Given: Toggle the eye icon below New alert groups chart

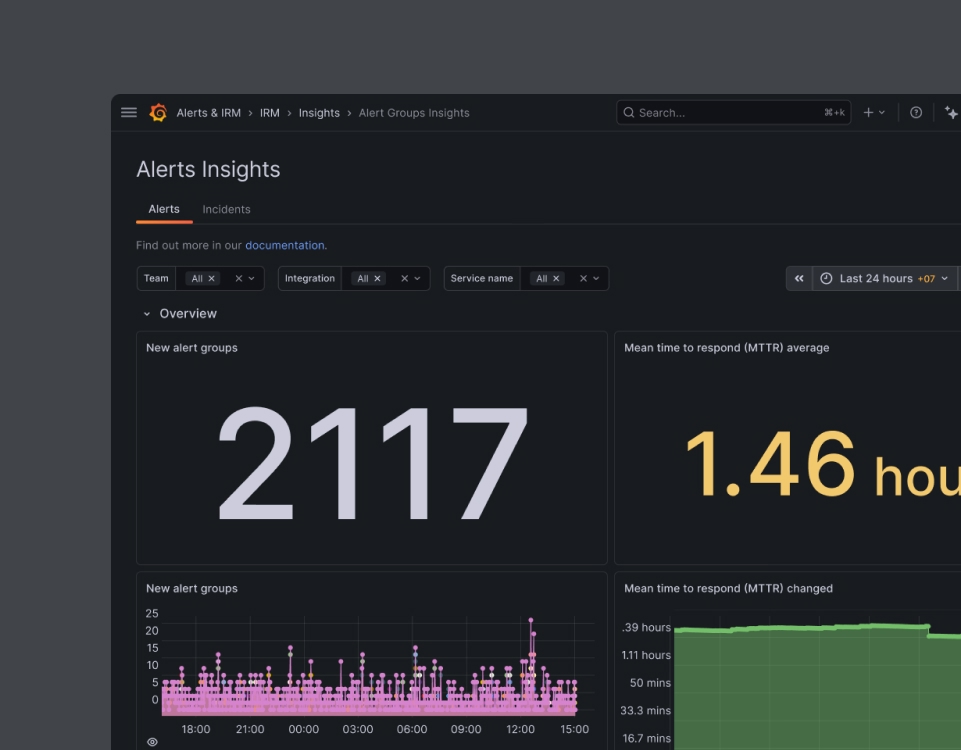Looking at the screenshot, I should [153, 742].
